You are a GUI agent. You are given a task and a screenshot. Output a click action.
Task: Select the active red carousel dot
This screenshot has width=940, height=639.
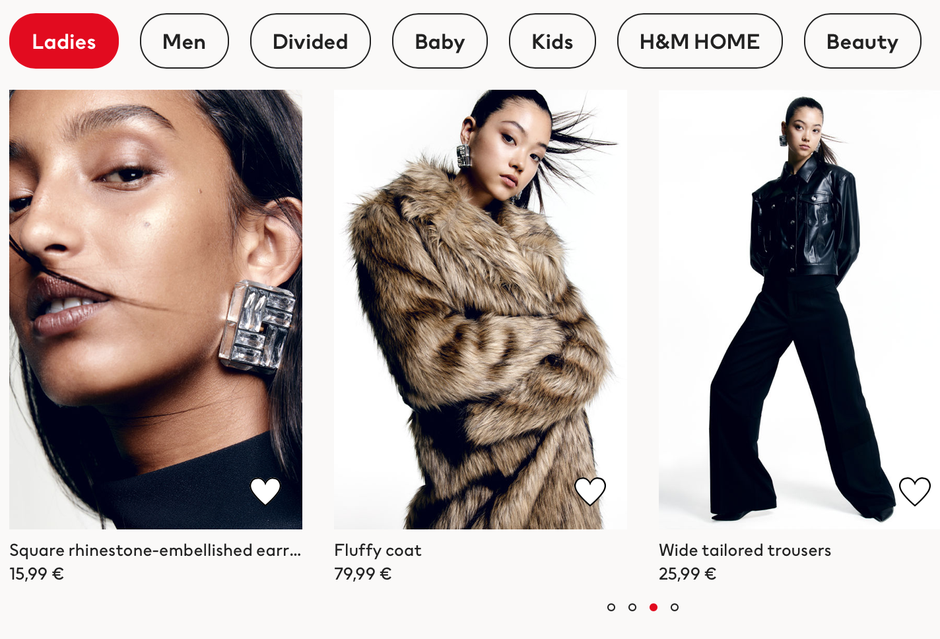(x=653, y=607)
